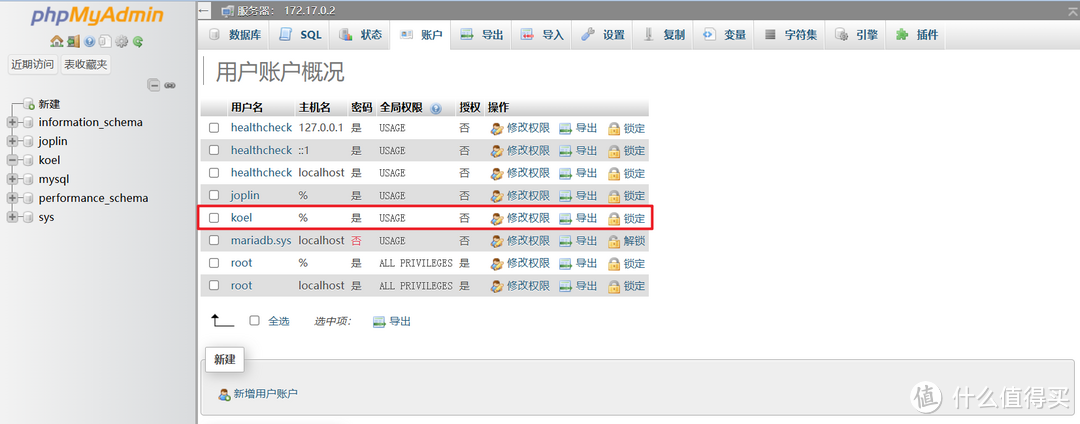This screenshot has height=424, width=1080.
Task: Collapse the navigation panel arrow
Action: tap(203, 10)
